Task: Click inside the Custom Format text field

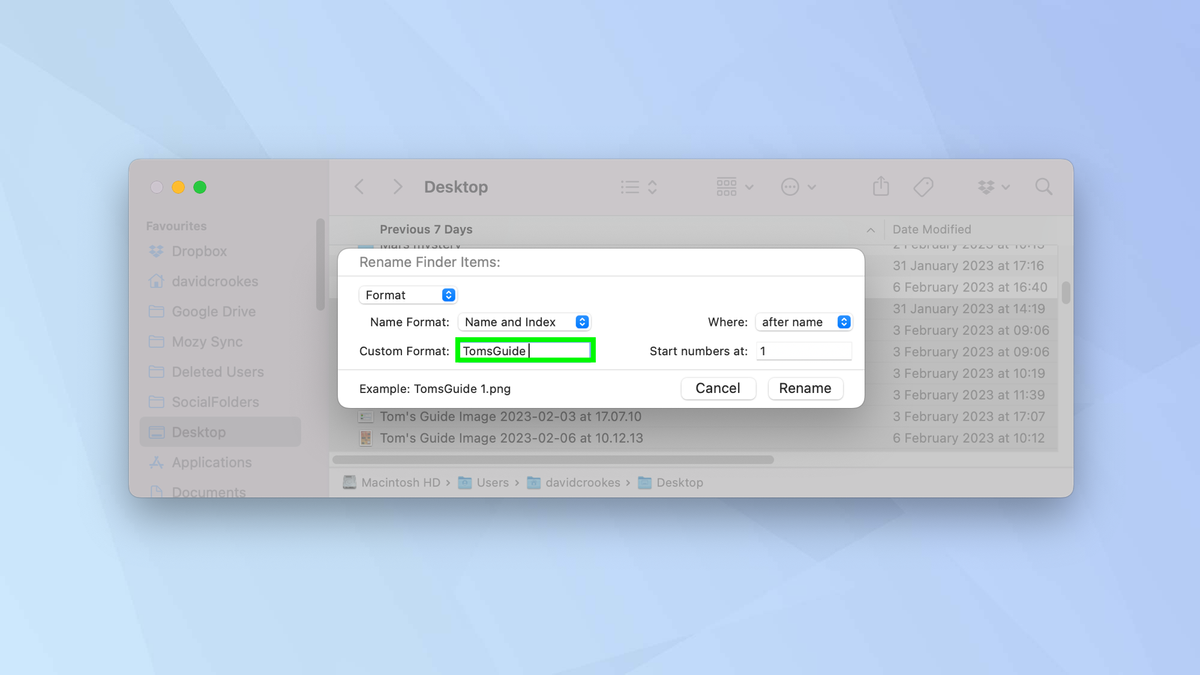Action: tap(525, 350)
